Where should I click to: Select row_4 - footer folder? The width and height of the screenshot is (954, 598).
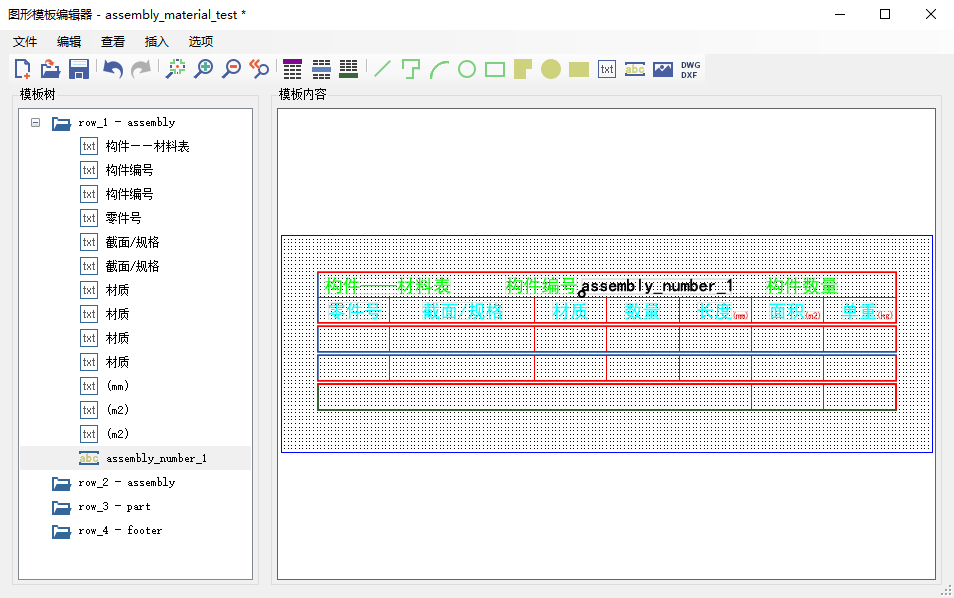120,530
